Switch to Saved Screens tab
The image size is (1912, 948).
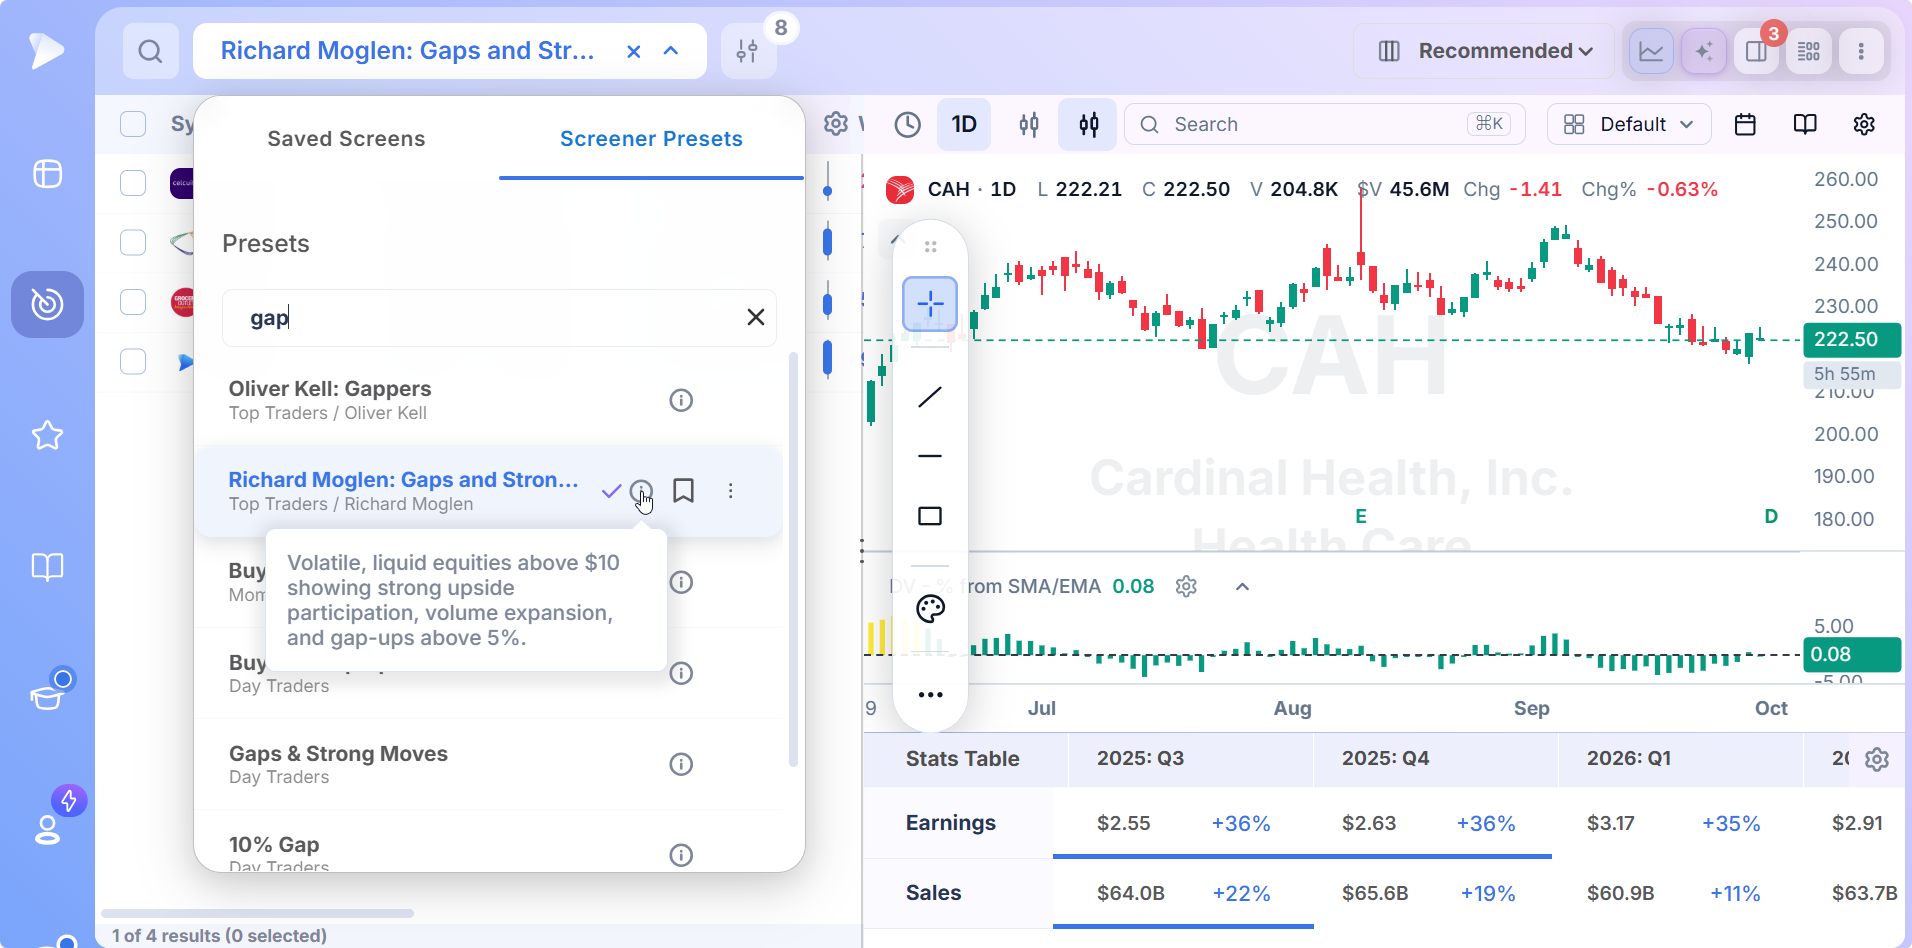click(346, 139)
